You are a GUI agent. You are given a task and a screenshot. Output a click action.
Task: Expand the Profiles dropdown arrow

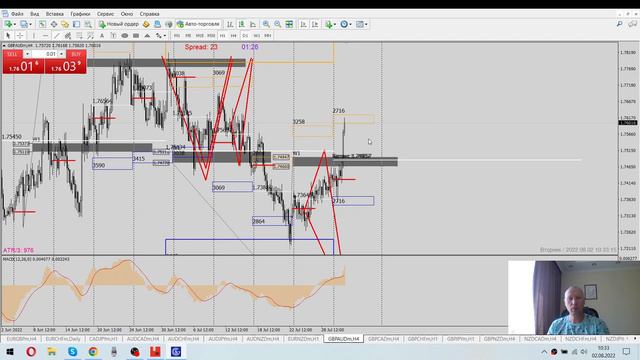tap(30, 24)
